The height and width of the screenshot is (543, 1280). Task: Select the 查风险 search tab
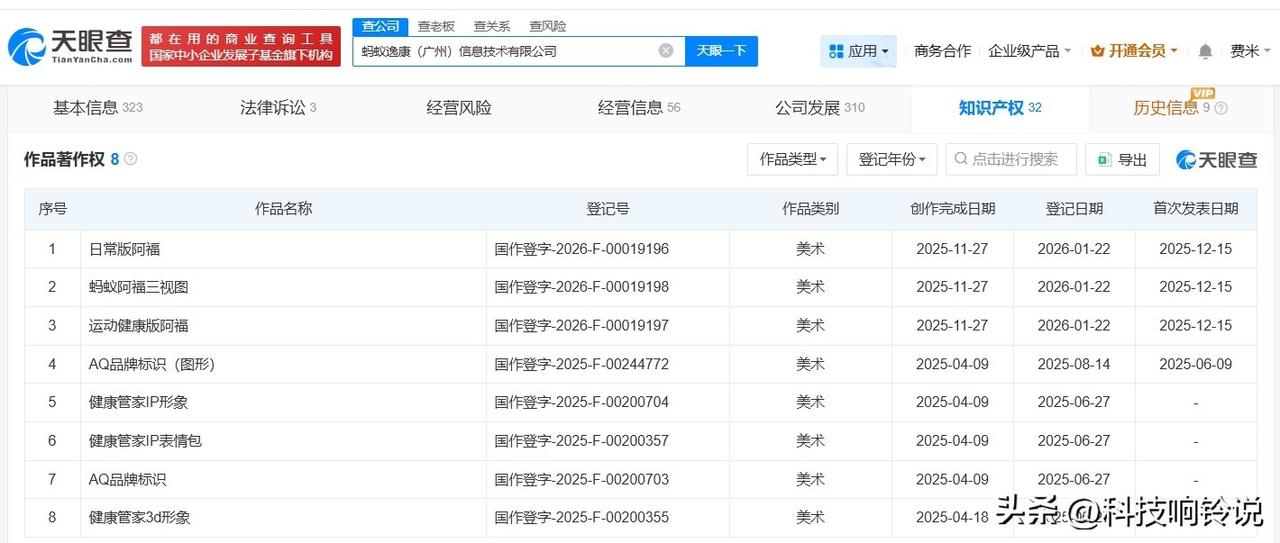(548, 26)
